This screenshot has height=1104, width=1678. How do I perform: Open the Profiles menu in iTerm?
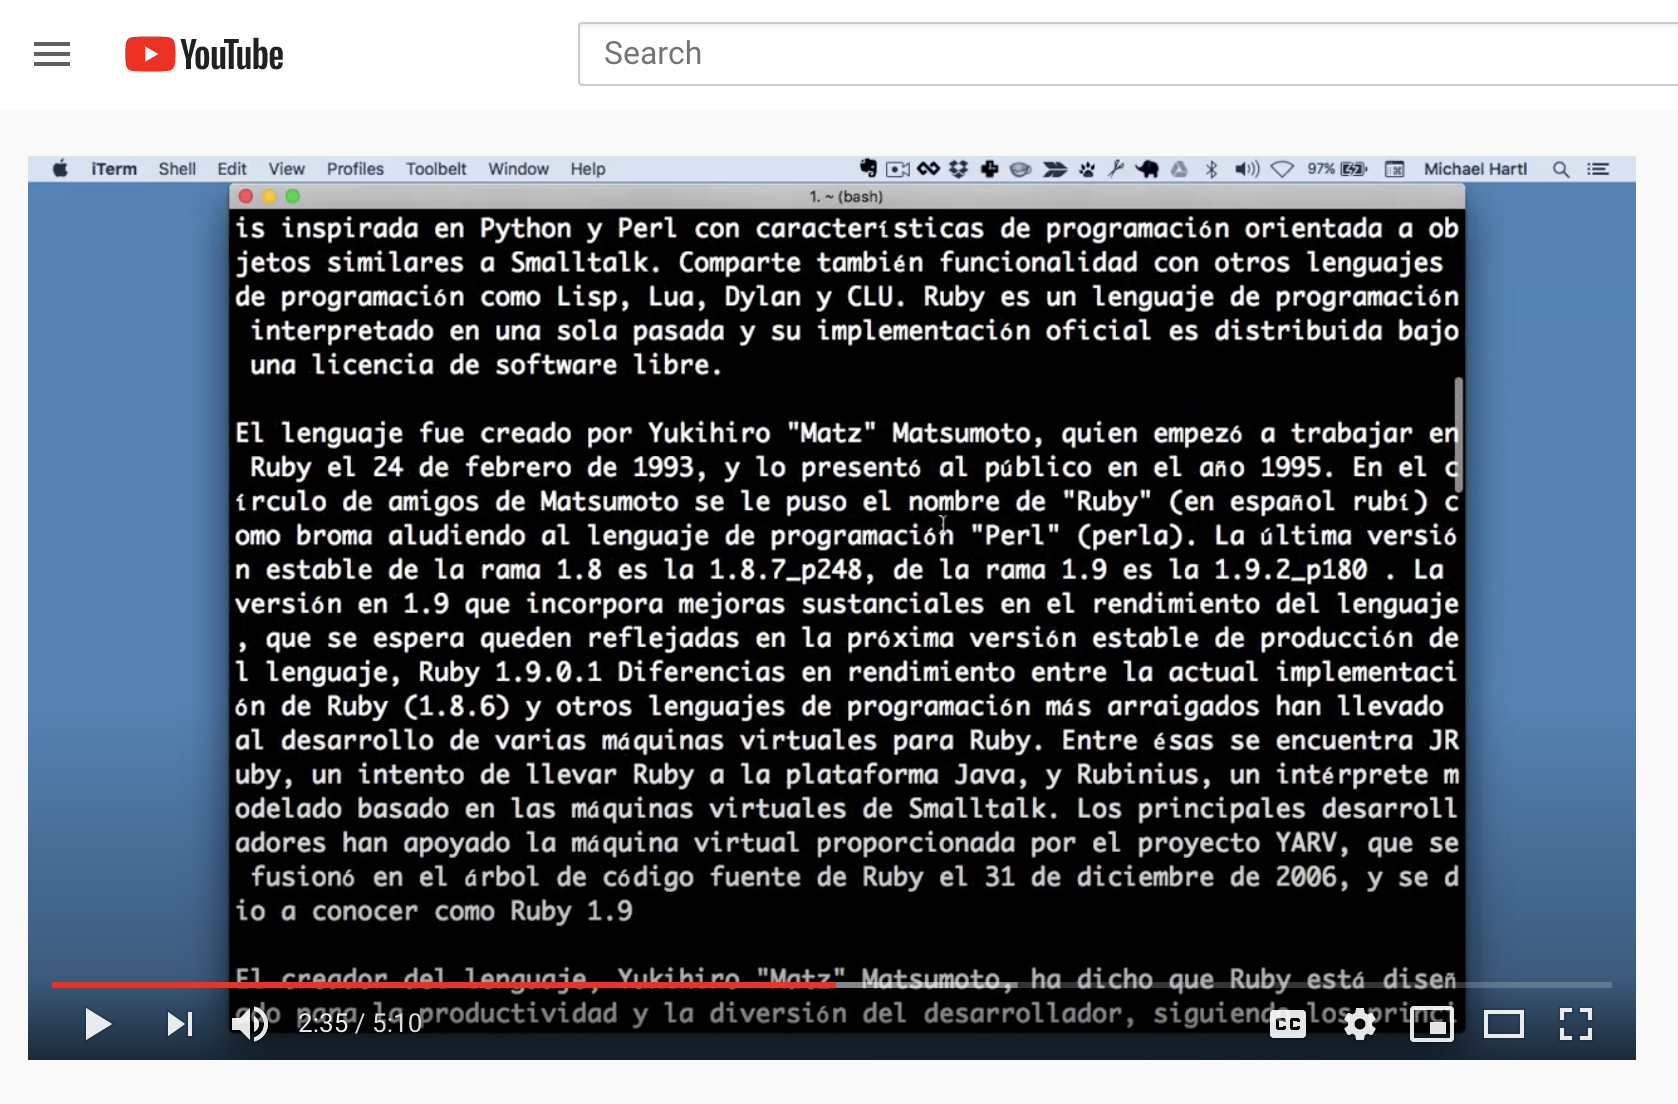tap(355, 169)
